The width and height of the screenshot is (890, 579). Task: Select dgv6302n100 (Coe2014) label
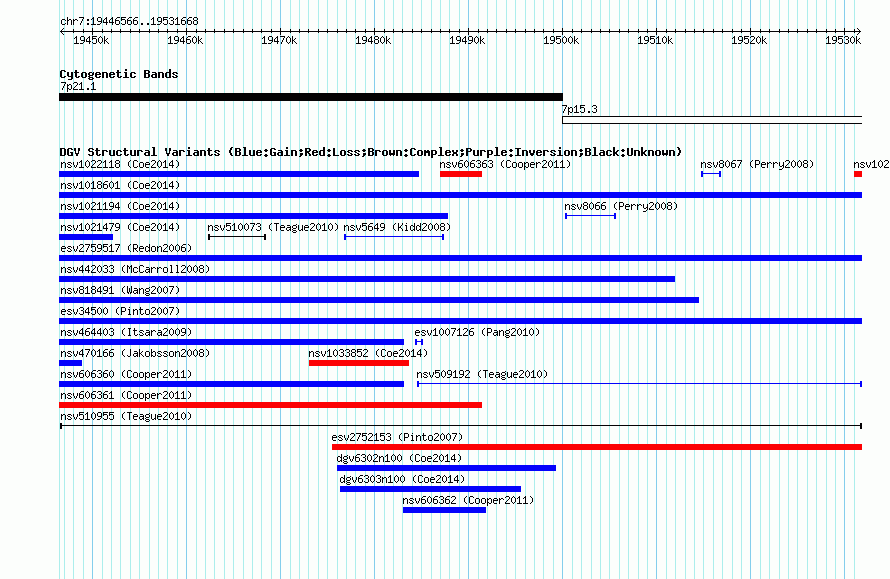pyautogui.click(x=399, y=459)
